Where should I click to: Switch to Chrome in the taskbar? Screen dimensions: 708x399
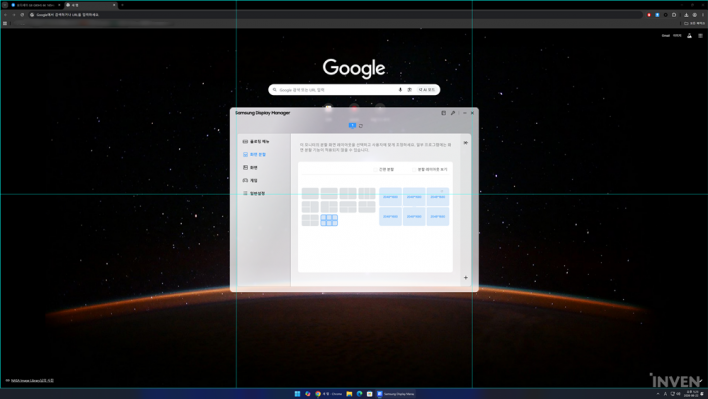click(328, 394)
